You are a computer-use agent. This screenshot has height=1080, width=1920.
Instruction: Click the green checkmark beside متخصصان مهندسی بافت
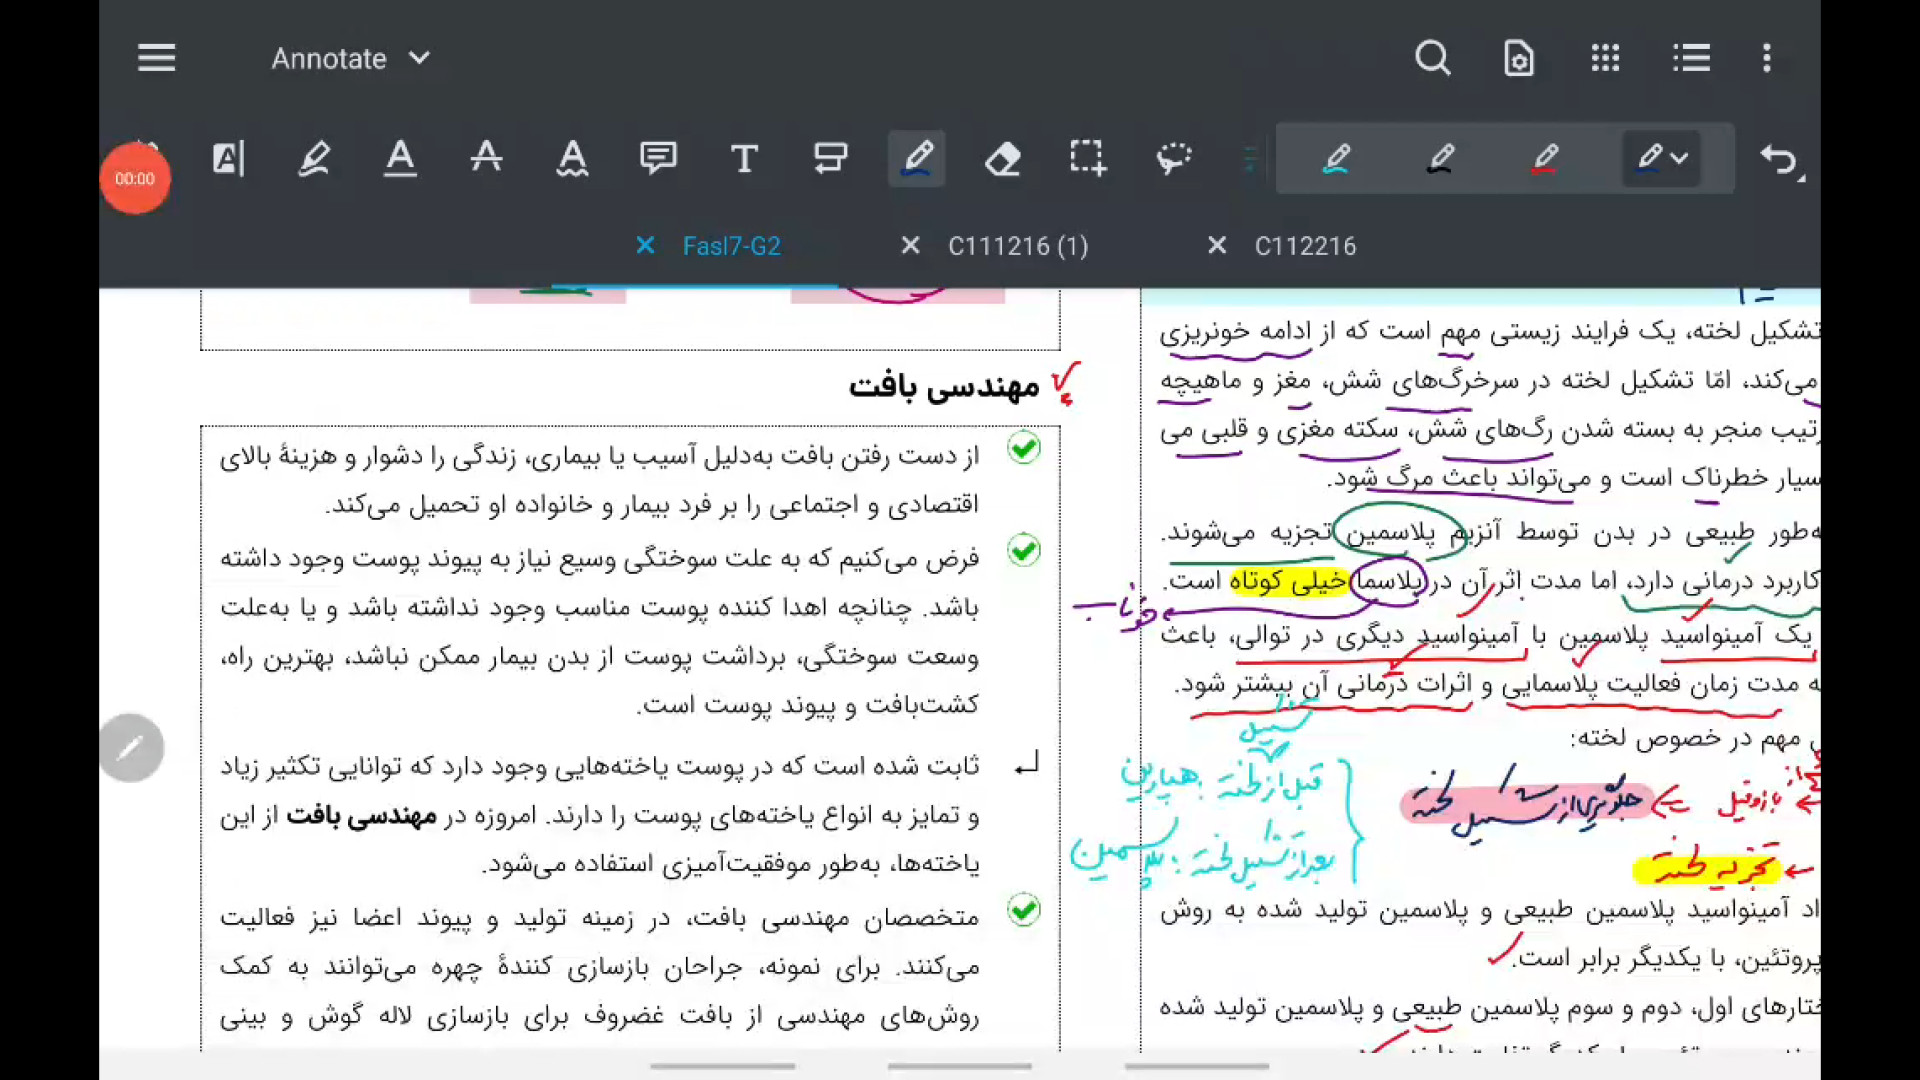click(1024, 910)
